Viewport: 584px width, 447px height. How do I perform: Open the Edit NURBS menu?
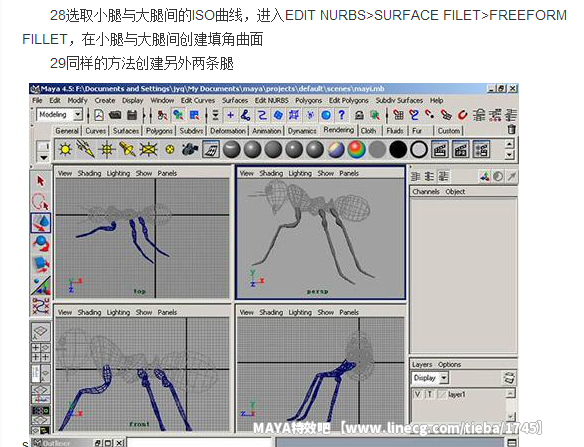coord(272,100)
